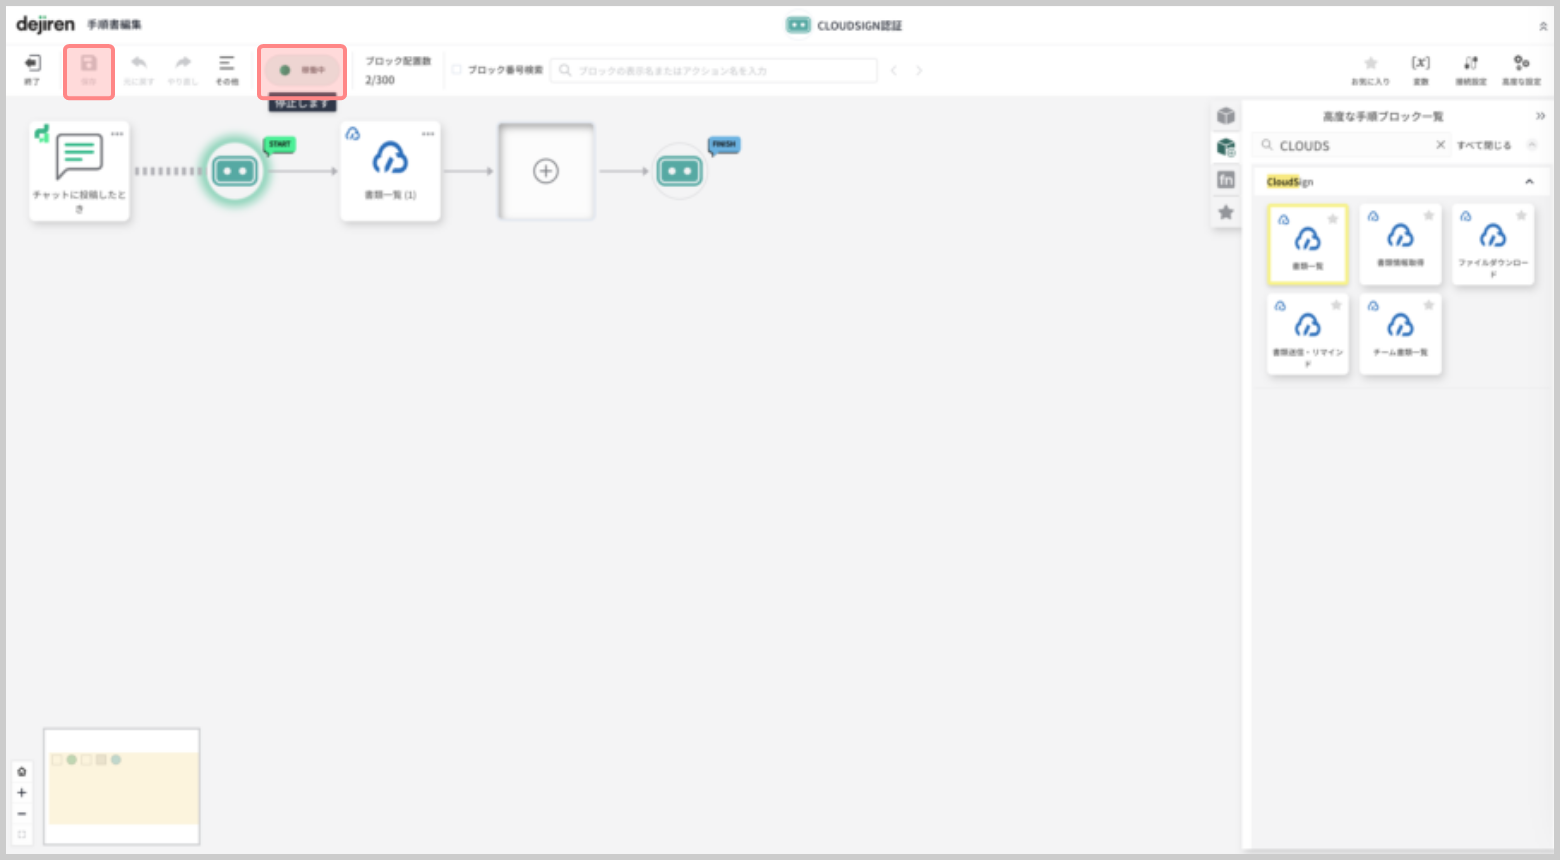Click the canvas minimap thumbnail
This screenshot has width=1560, height=860.
[x=122, y=787]
